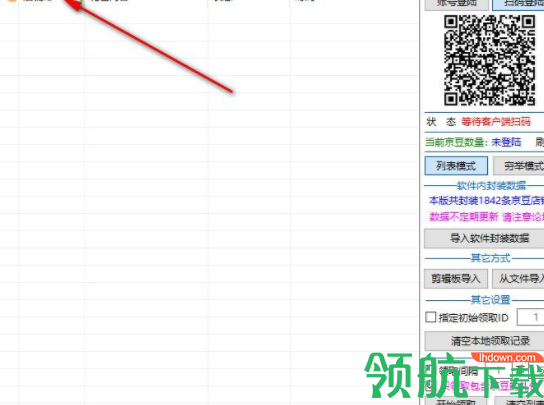Image resolution: width=544 pixels, height=405 pixels.
Task: Click 等待客户端扫码 status text
Action: 496,122
